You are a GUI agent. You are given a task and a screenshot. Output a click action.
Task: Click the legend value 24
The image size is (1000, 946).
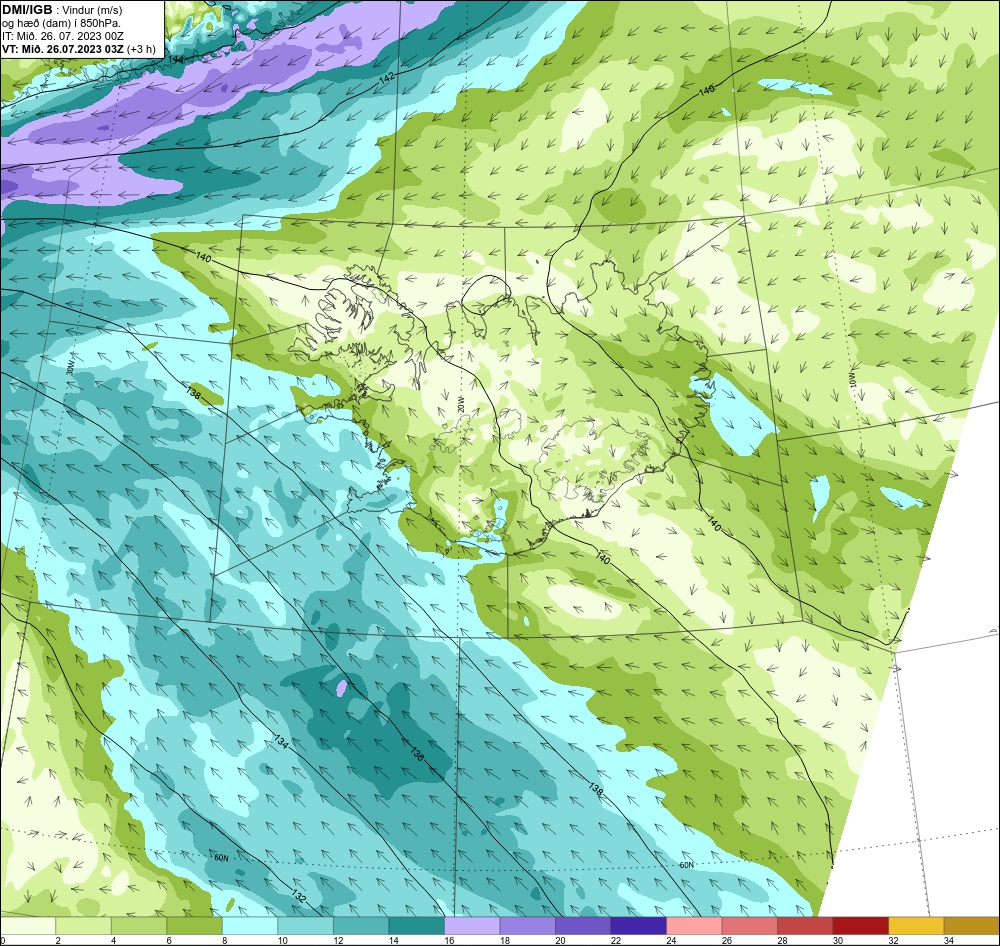(671, 940)
